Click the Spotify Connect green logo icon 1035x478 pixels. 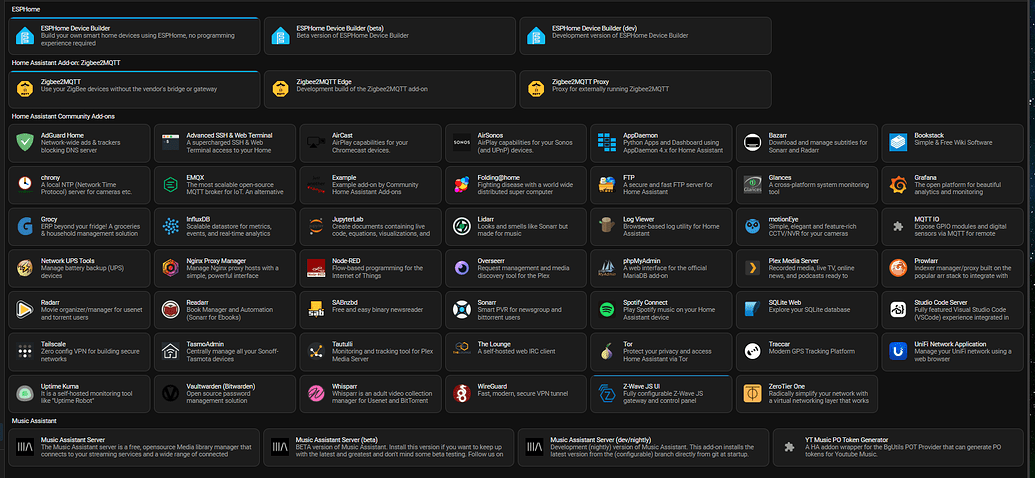point(607,310)
